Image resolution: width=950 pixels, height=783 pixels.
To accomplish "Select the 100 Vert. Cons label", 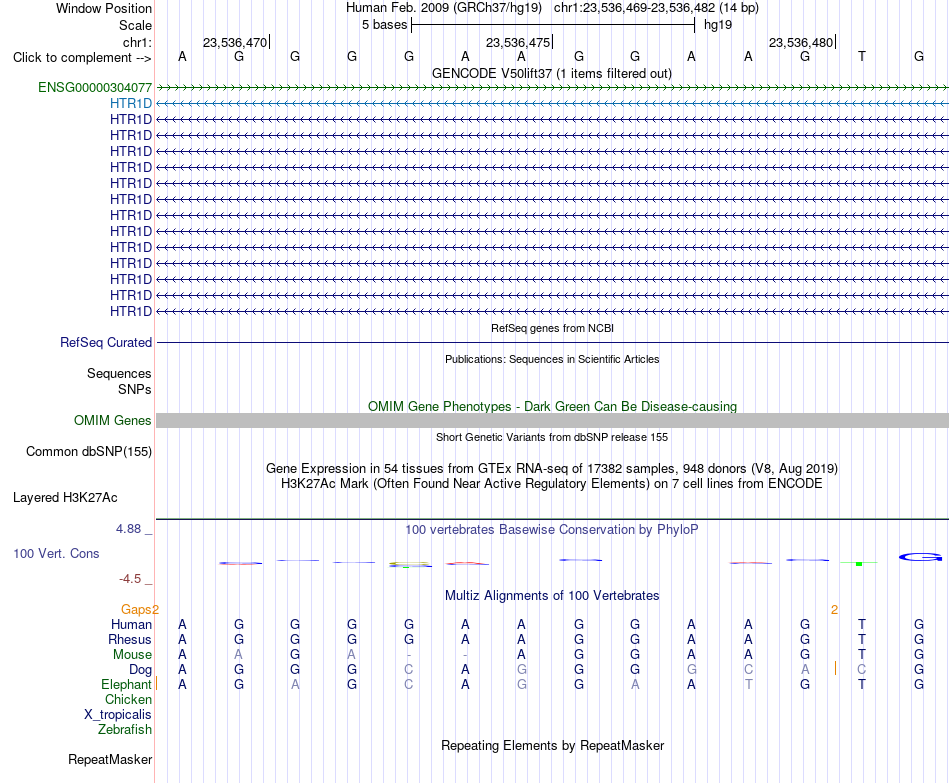I will pyautogui.click(x=56, y=553).
